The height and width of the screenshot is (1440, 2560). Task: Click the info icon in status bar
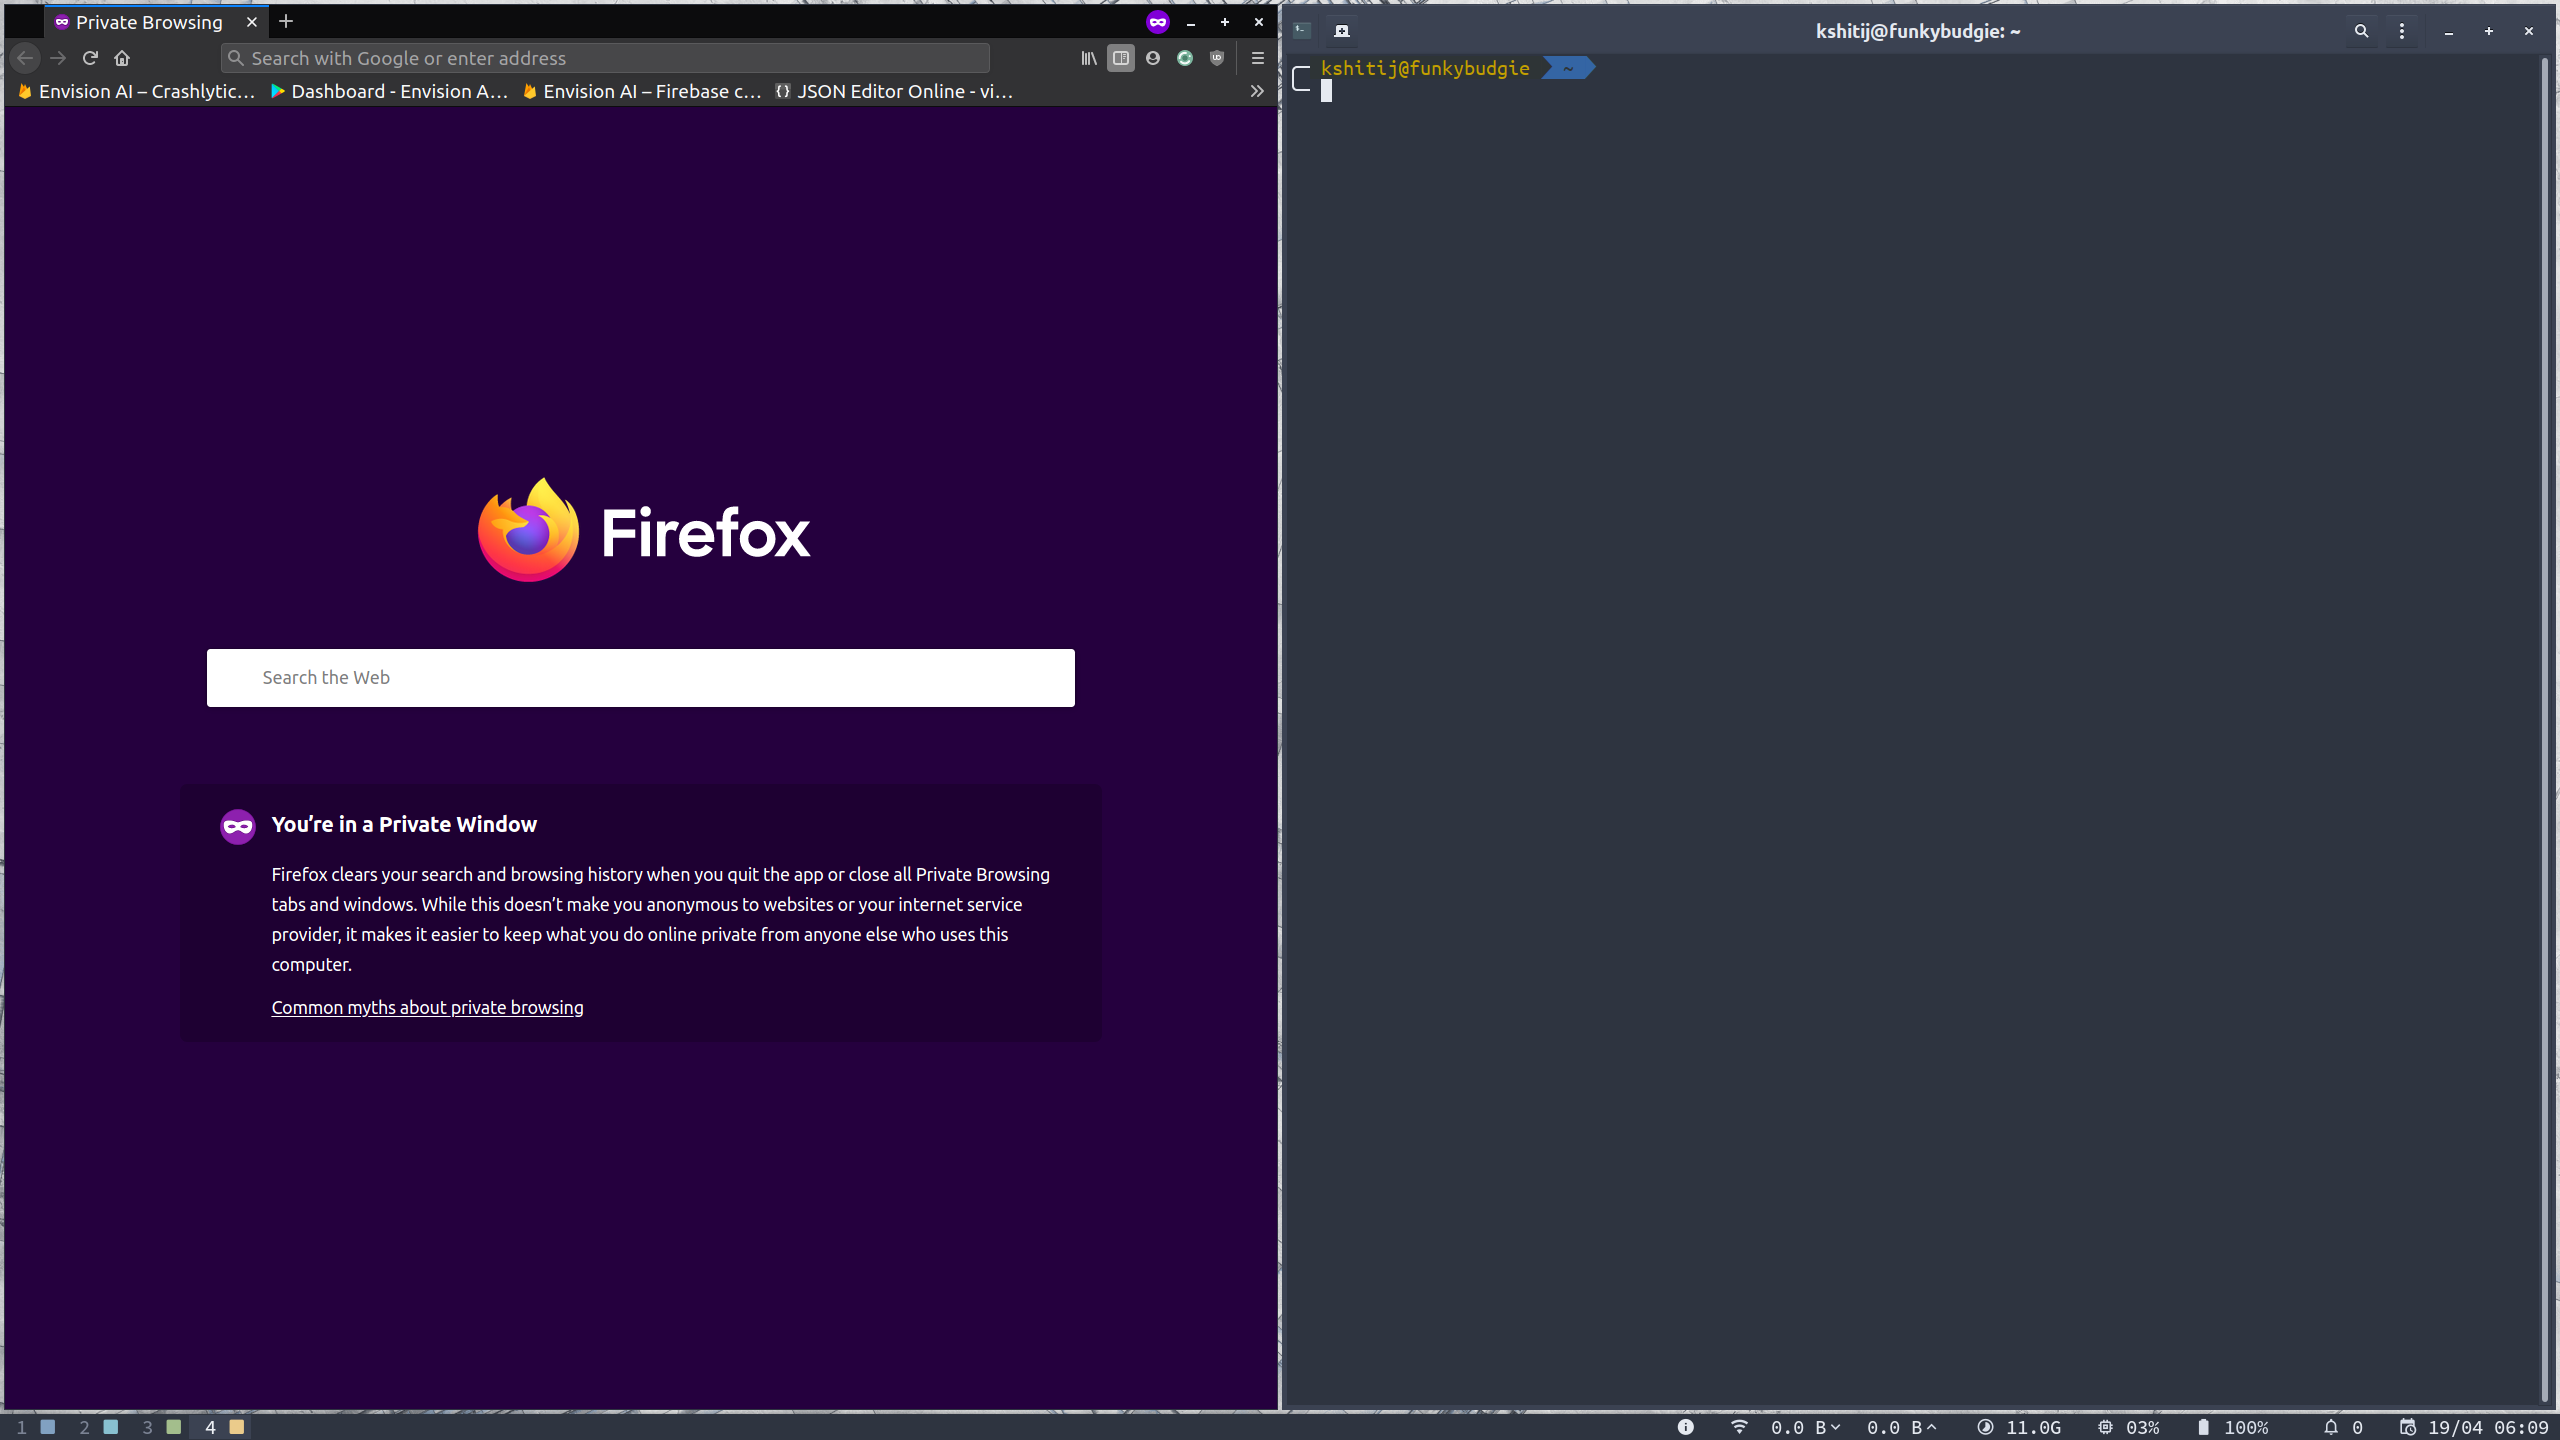[1686, 1427]
